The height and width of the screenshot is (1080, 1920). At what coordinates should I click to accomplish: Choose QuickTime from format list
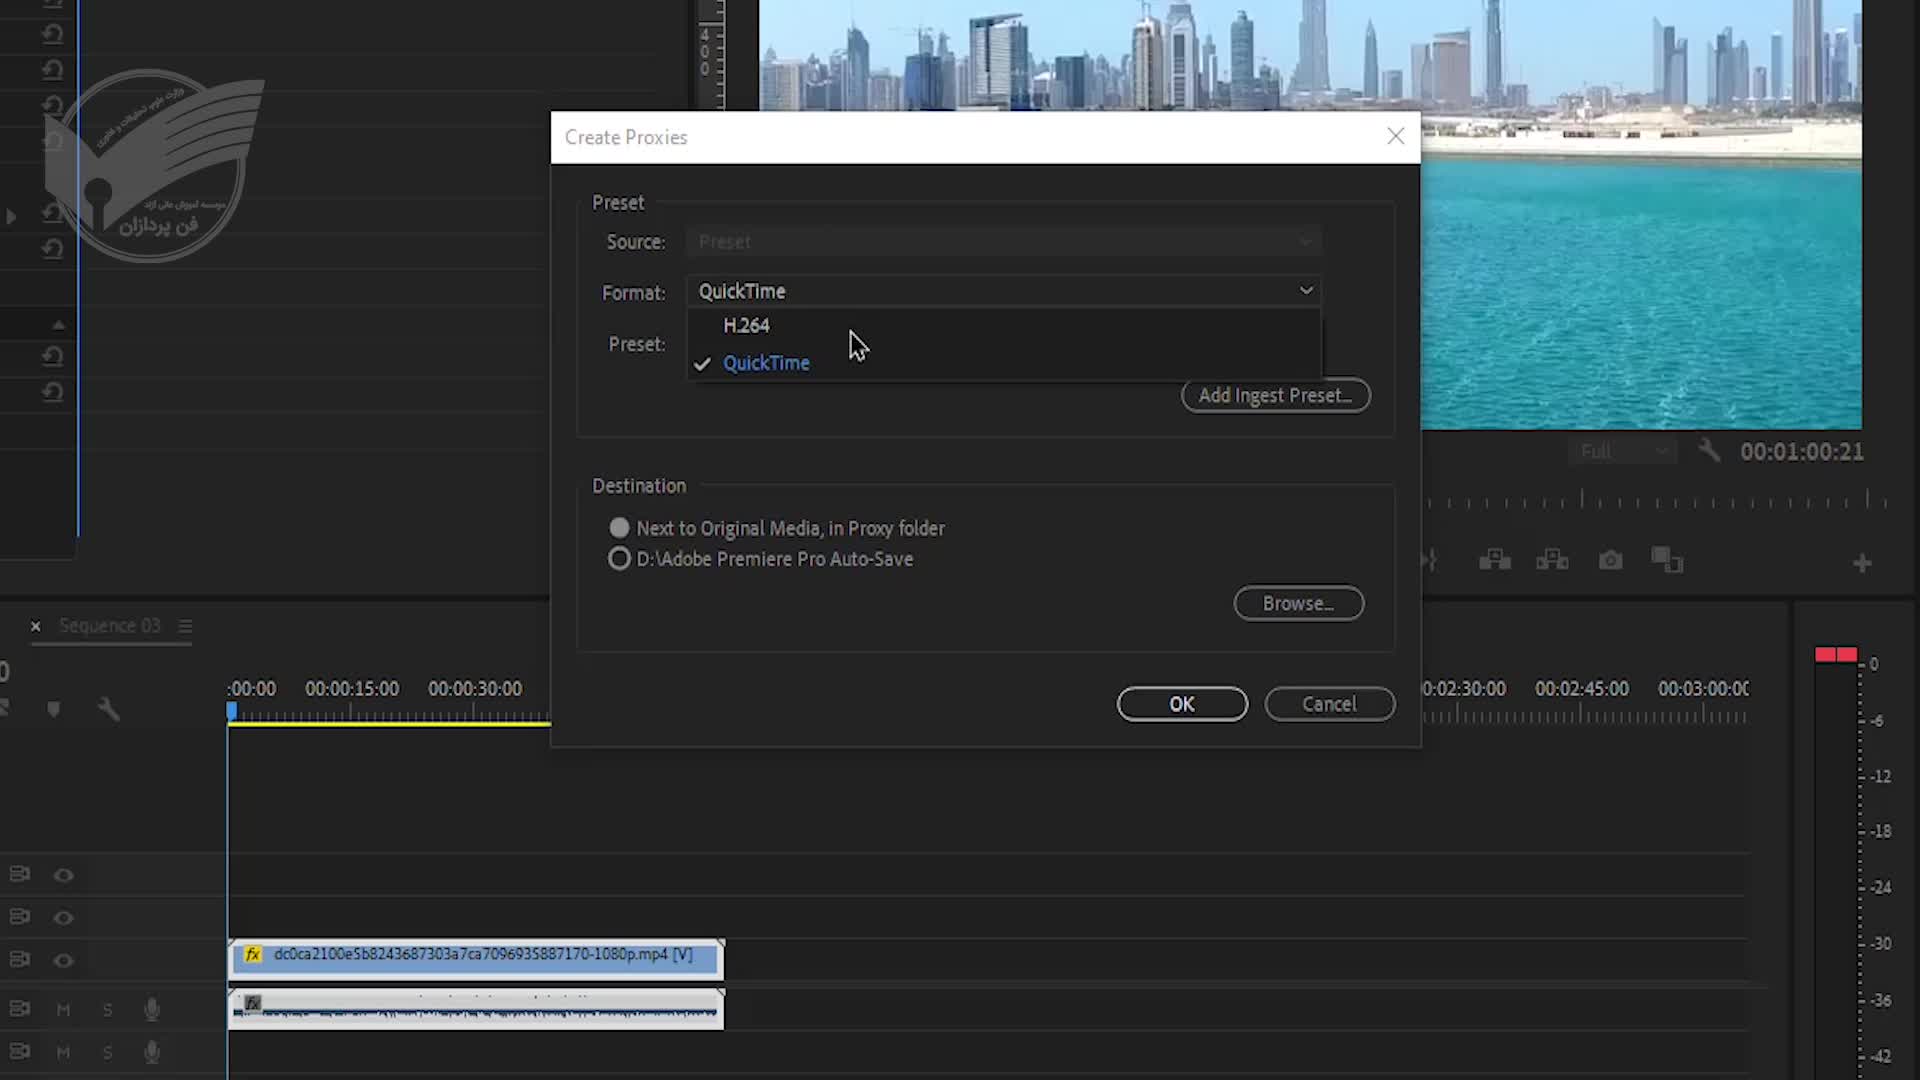766,363
